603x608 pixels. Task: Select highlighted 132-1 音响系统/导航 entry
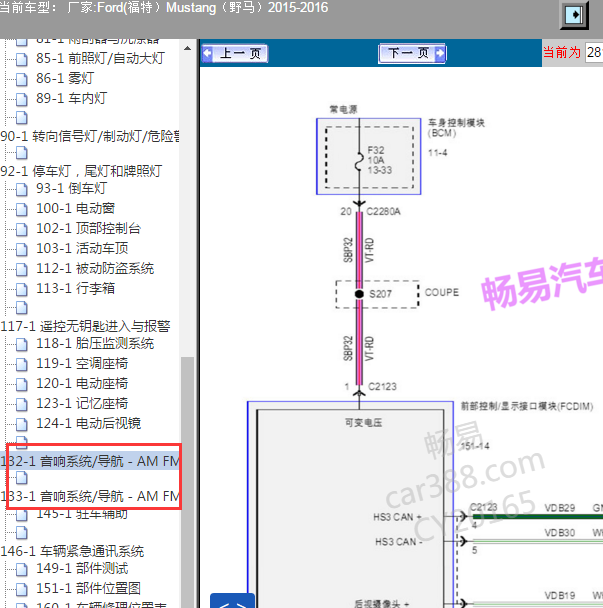[x=90, y=461]
